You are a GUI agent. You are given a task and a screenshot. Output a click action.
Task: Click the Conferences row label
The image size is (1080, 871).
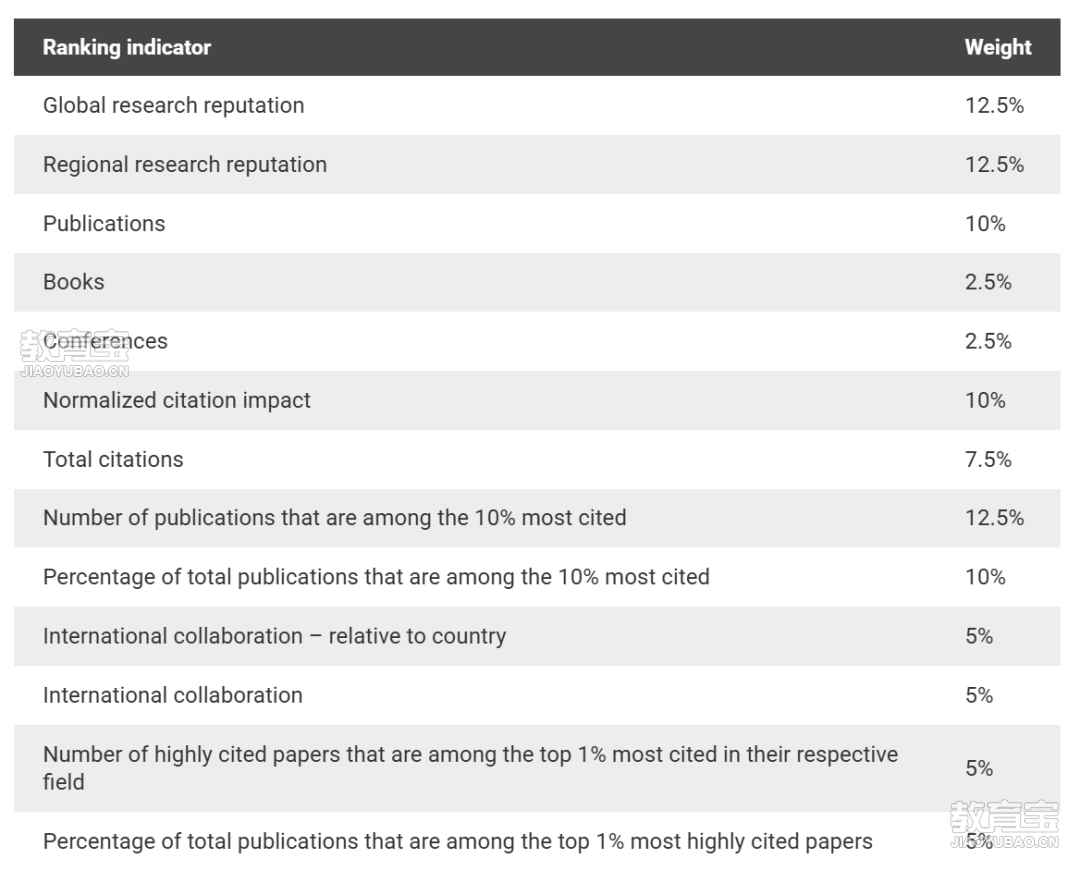click(x=105, y=341)
